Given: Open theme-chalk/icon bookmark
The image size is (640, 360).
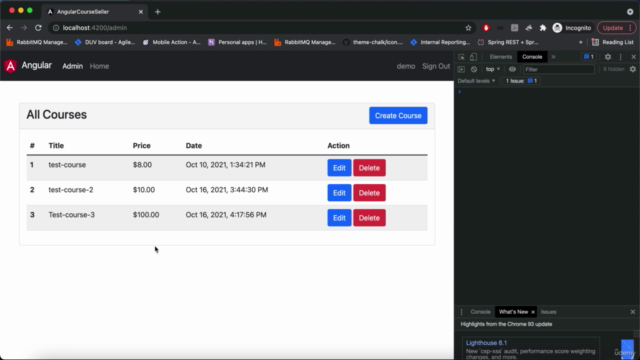Looking at the screenshot, I should (373, 42).
